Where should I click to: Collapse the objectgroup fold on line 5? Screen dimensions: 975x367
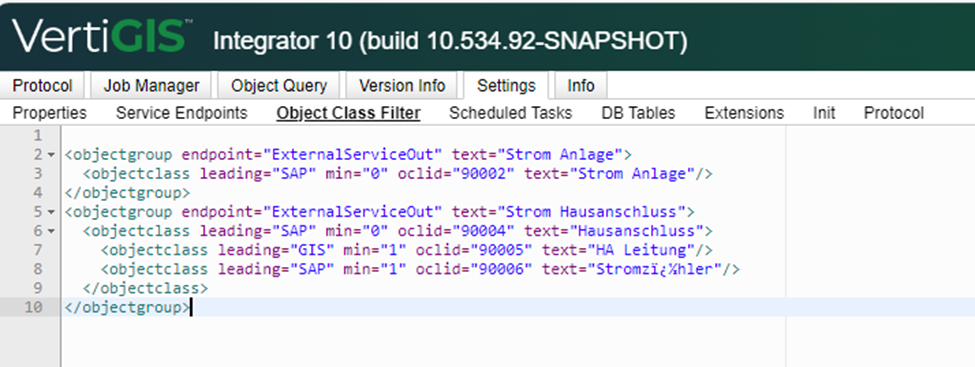51,213
